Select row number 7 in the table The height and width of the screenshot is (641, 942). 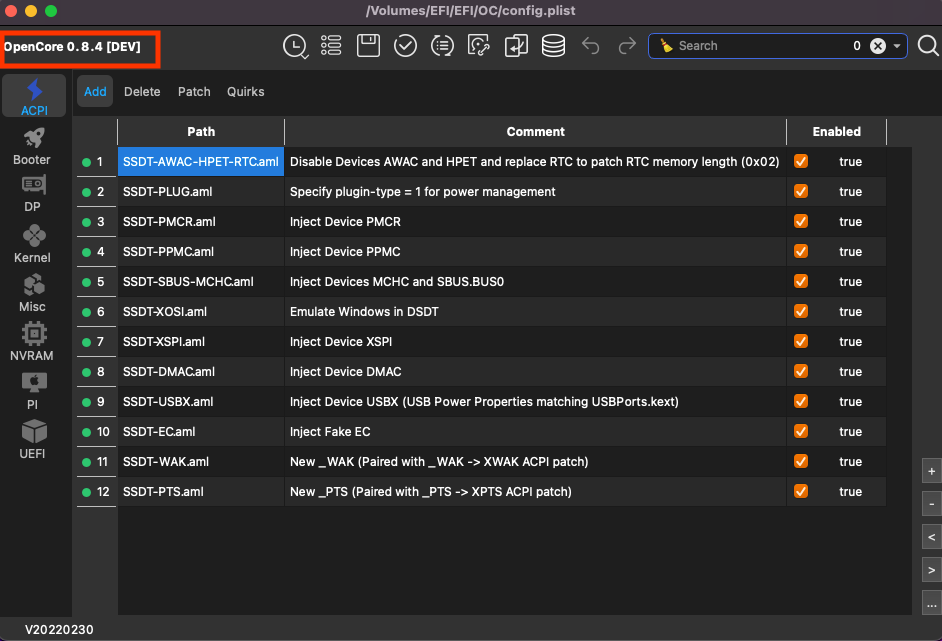point(97,342)
